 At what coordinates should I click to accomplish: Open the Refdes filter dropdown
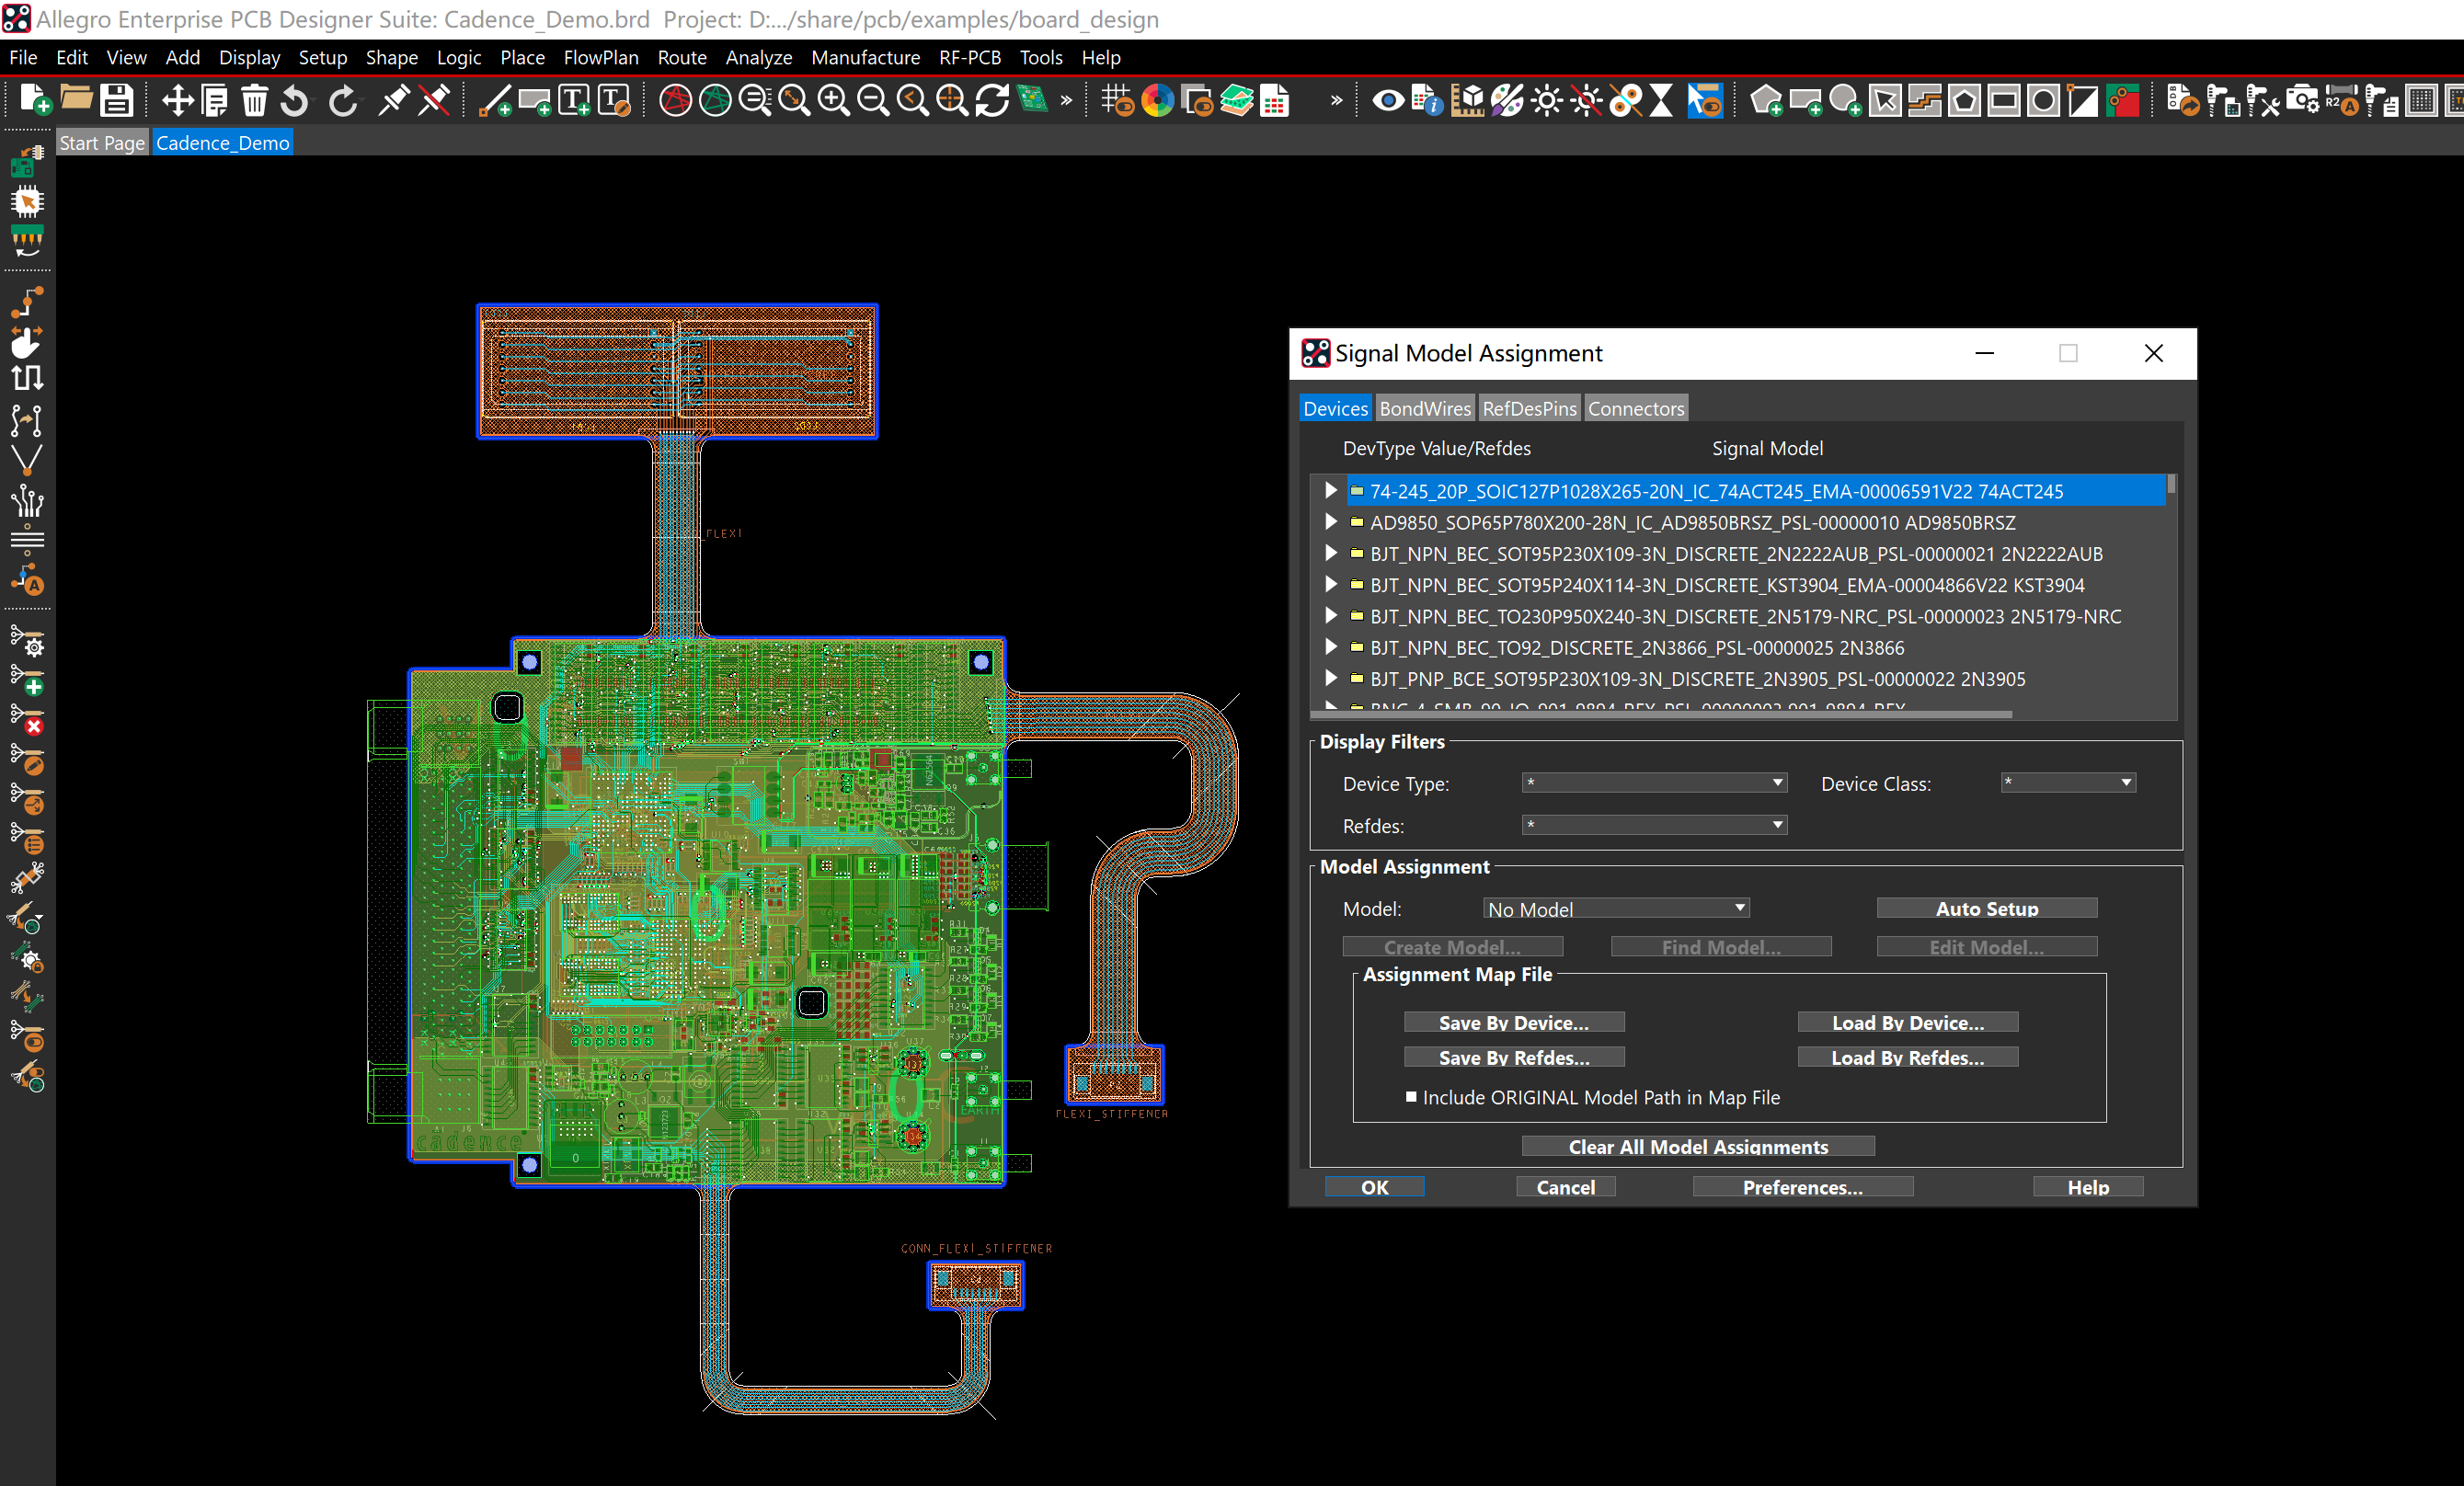click(1655, 825)
